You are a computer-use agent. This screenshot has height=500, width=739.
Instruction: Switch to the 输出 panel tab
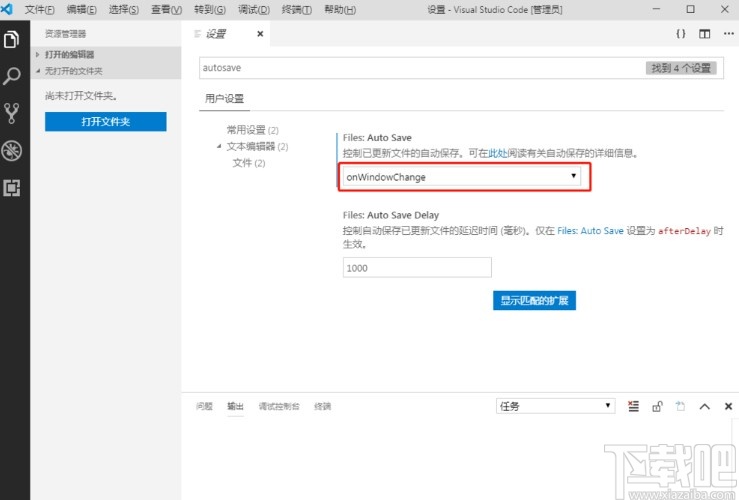point(235,406)
